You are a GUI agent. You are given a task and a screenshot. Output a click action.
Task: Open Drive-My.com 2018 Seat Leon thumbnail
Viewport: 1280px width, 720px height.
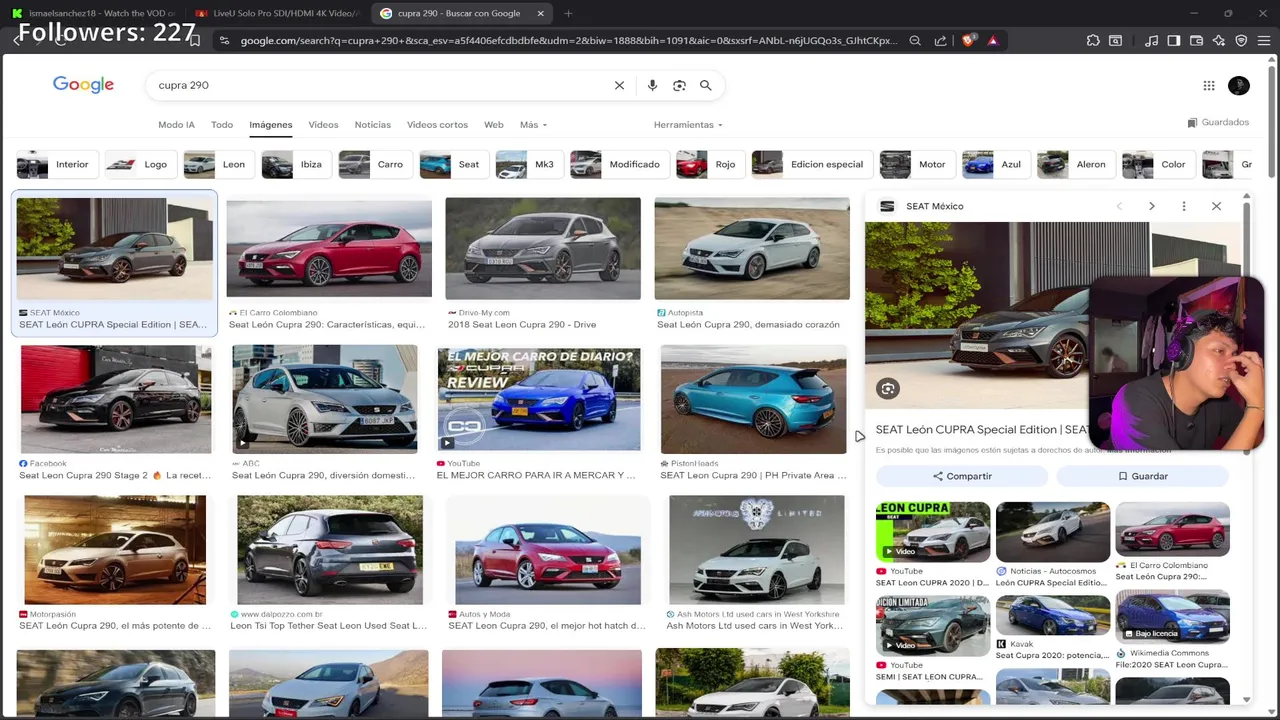[543, 248]
